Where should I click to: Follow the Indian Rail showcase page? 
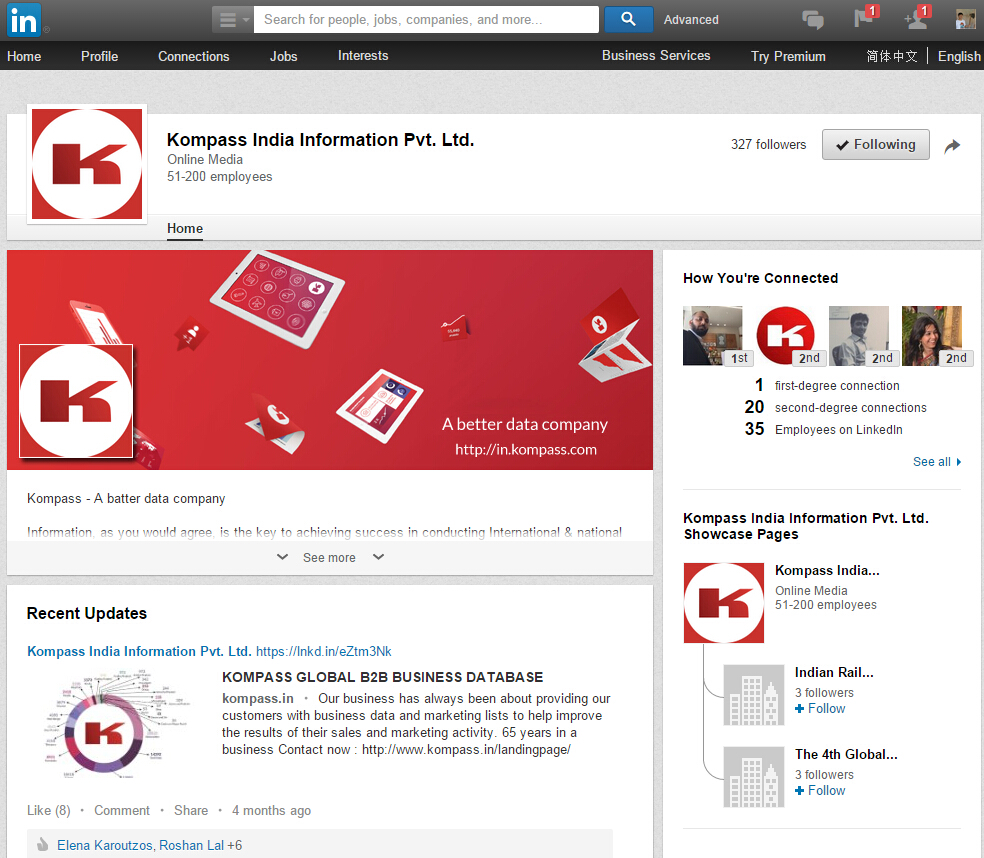(x=819, y=708)
